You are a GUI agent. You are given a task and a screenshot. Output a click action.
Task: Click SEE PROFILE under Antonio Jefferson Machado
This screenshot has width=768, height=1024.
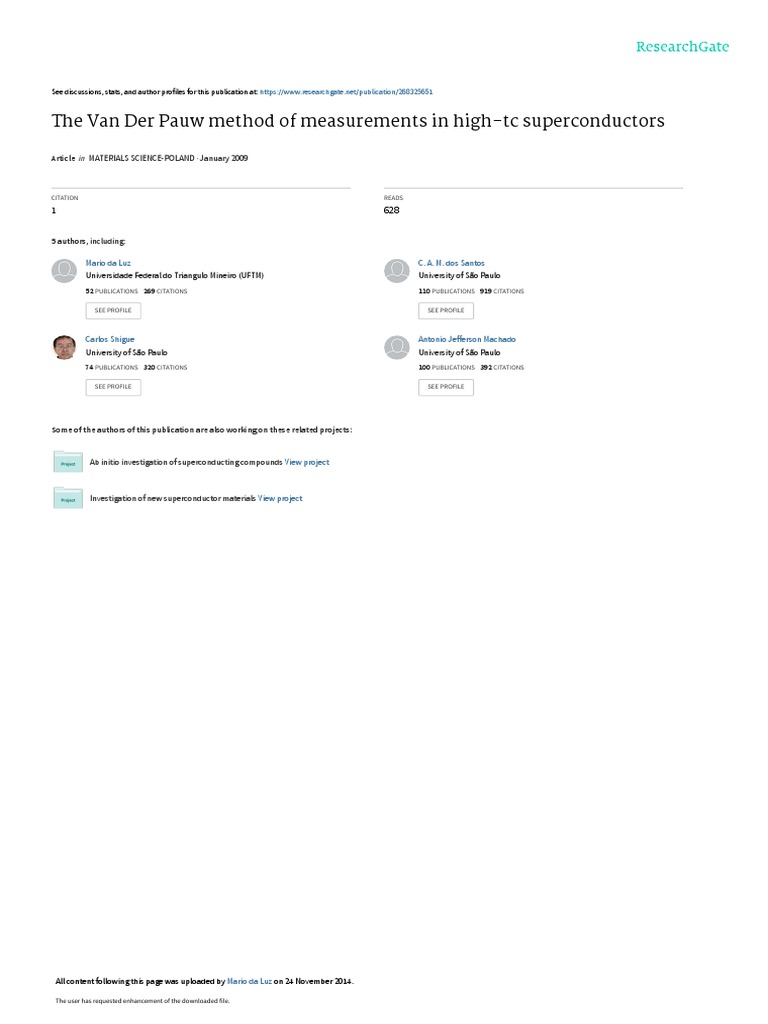446,387
